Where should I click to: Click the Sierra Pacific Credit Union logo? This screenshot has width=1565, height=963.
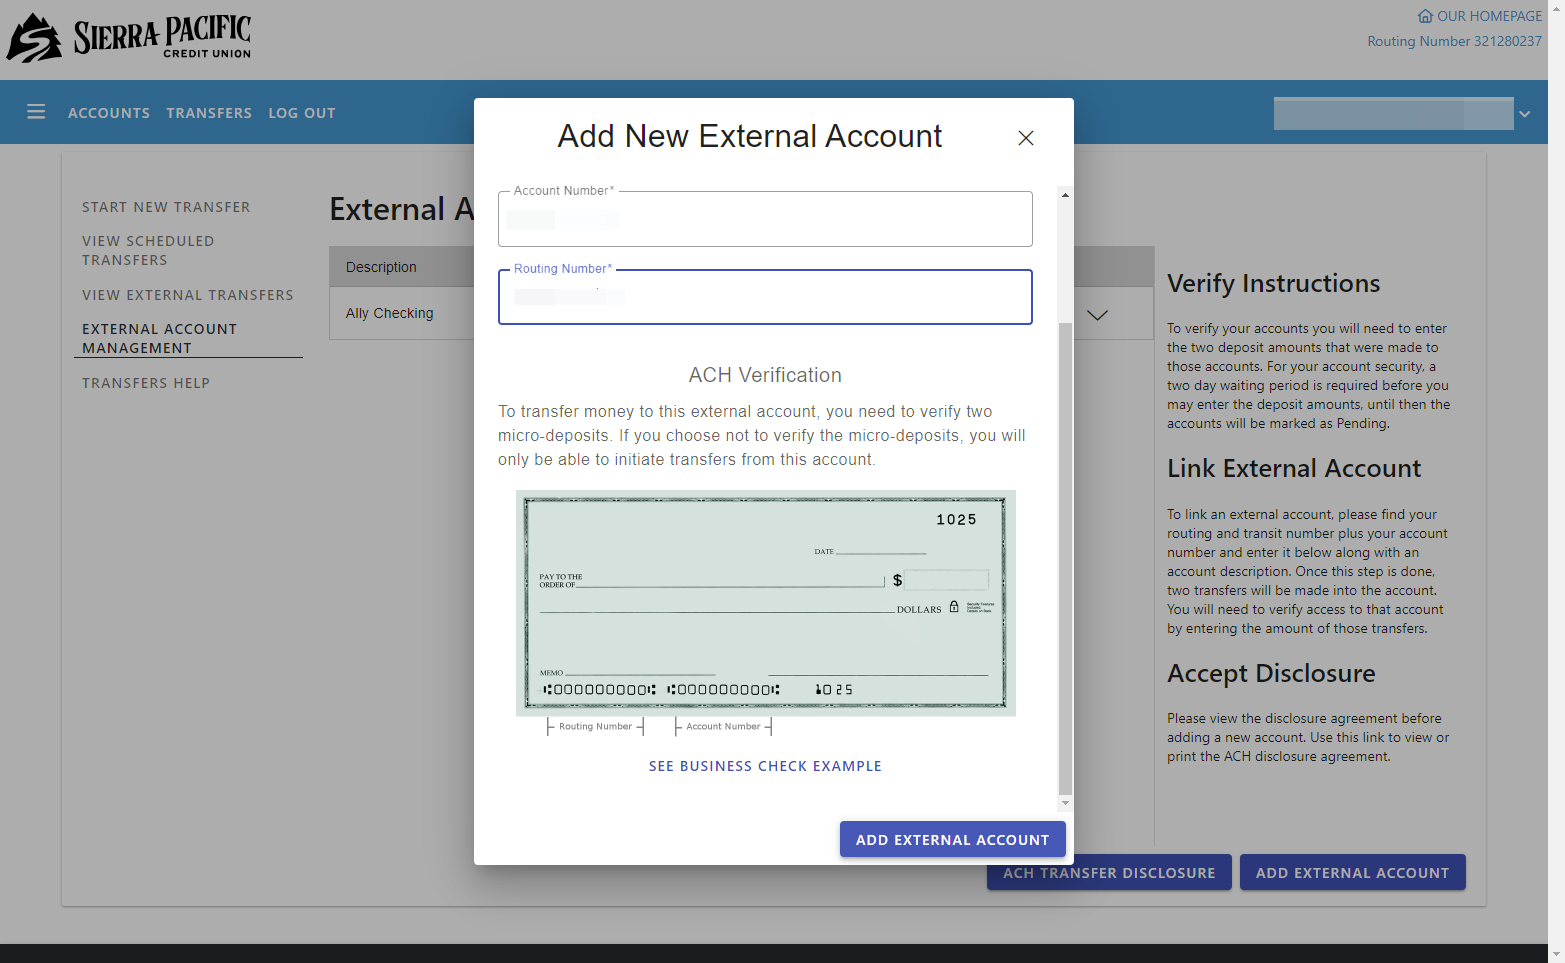[x=129, y=38]
